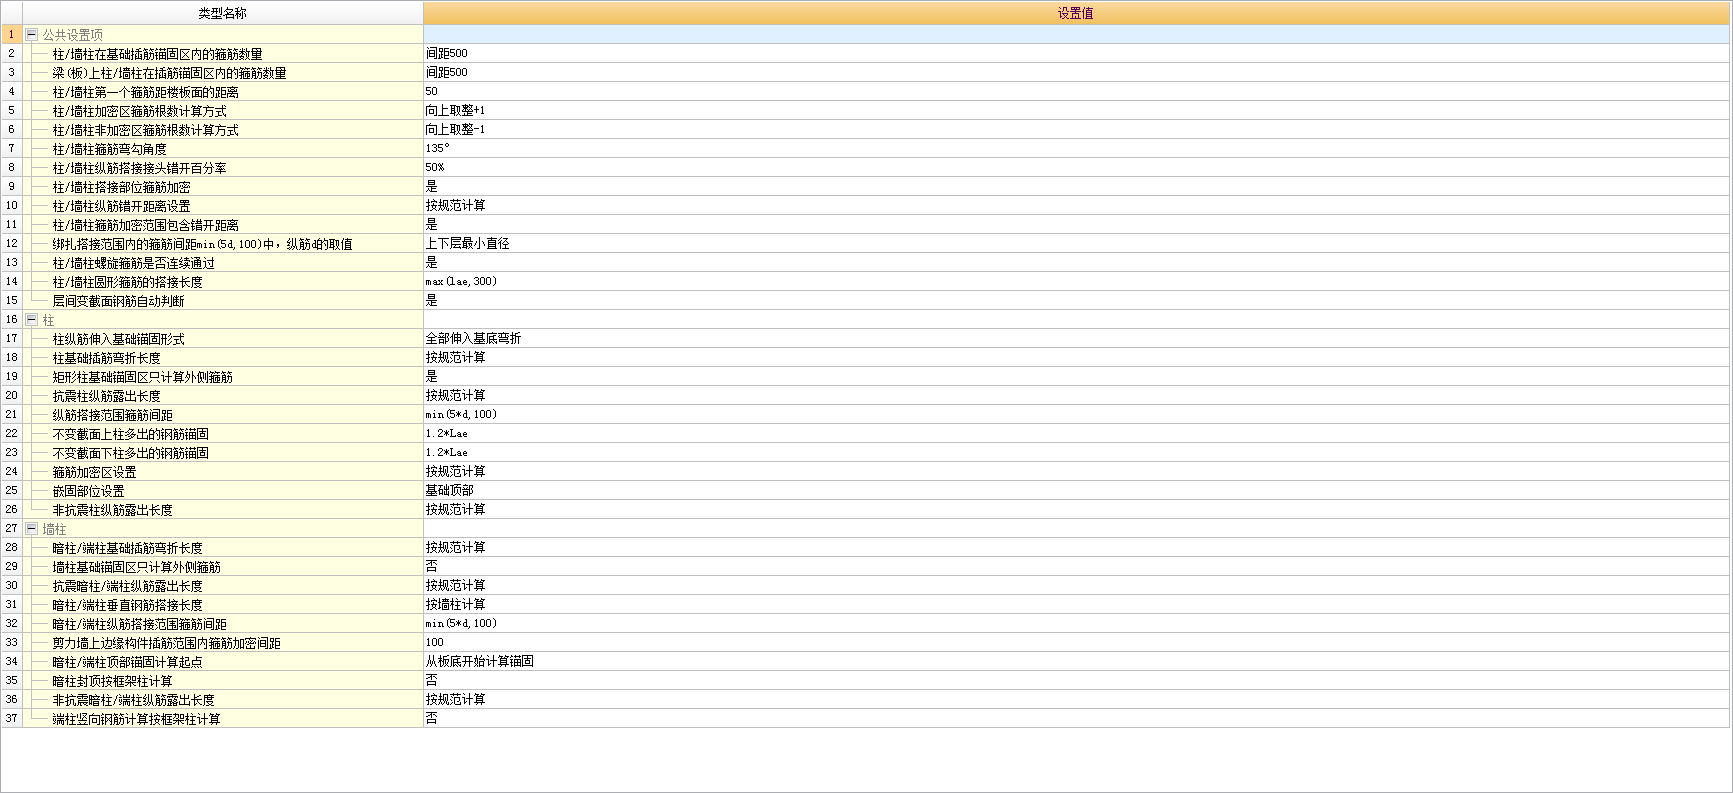Select row 柱/墙柱纵筋错开距离设置
1733x793 pixels.
[121, 206]
